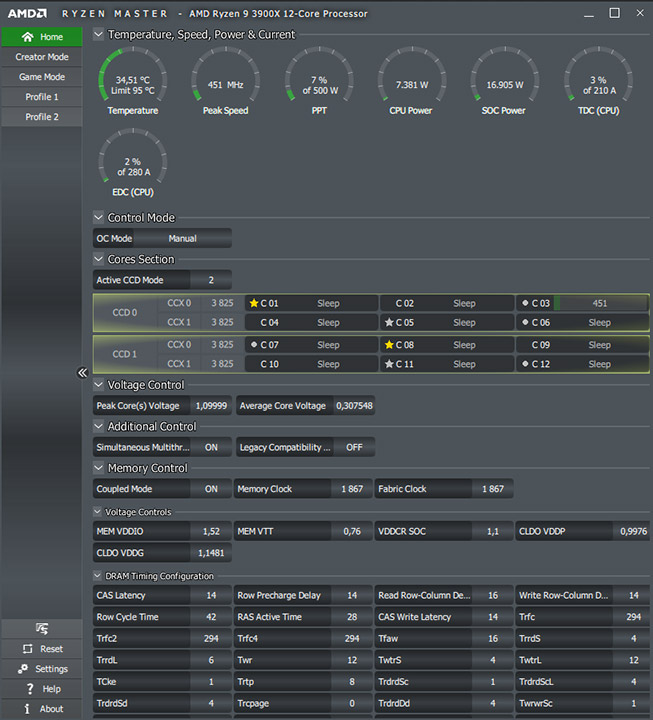
Task: Toggle Legacy Compatibility OFF value
Action: [354, 447]
